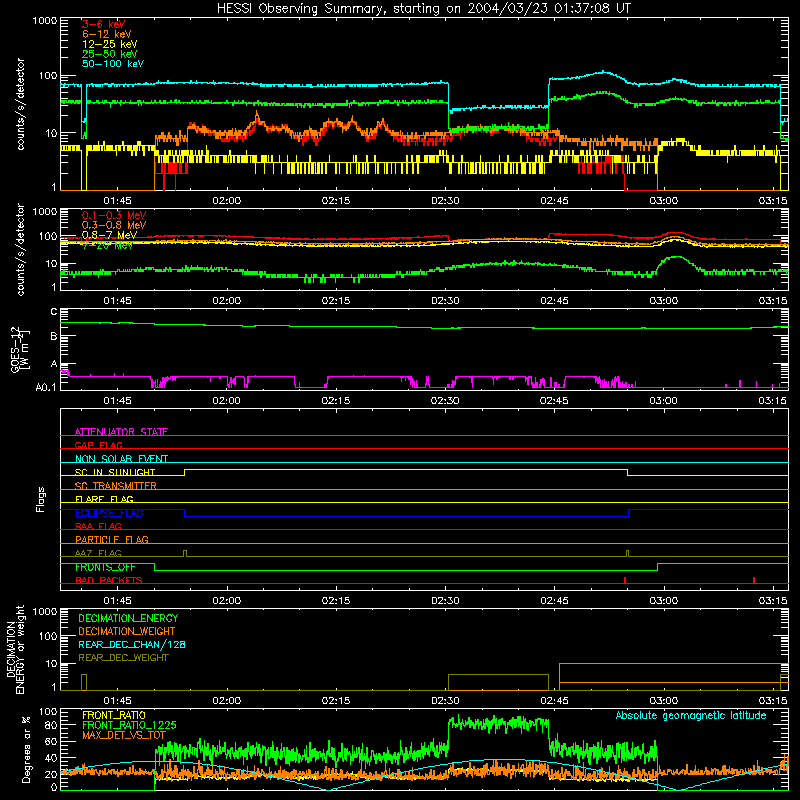
Task: Click the Degrees or % axis title
Action: [26, 749]
